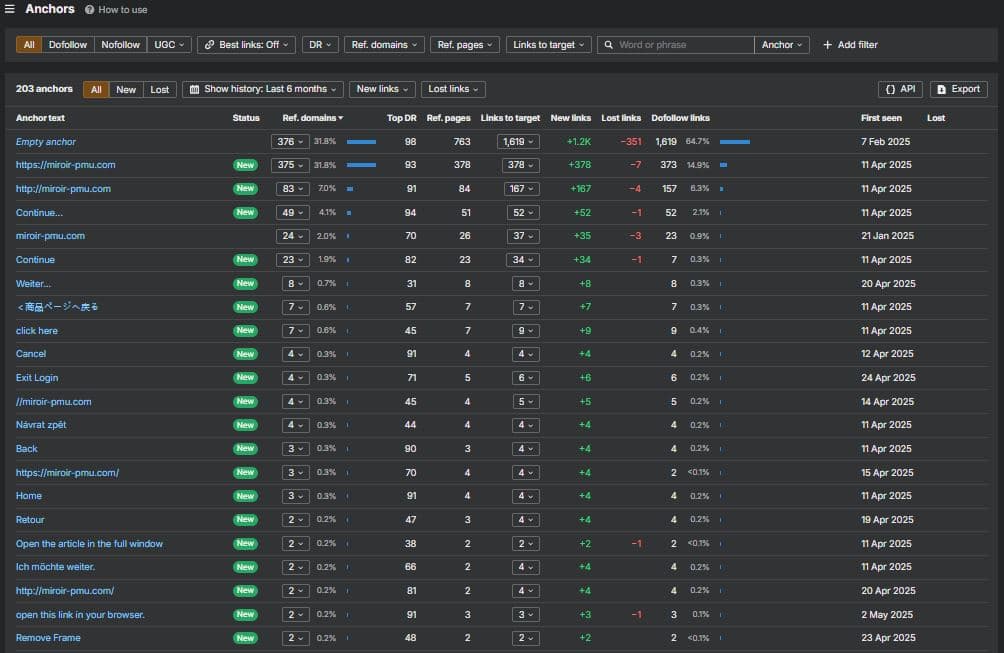This screenshot has width=1004, height=653.
Task: Click Ref. domains bar for Empty anchor
Action: [361, 141]
